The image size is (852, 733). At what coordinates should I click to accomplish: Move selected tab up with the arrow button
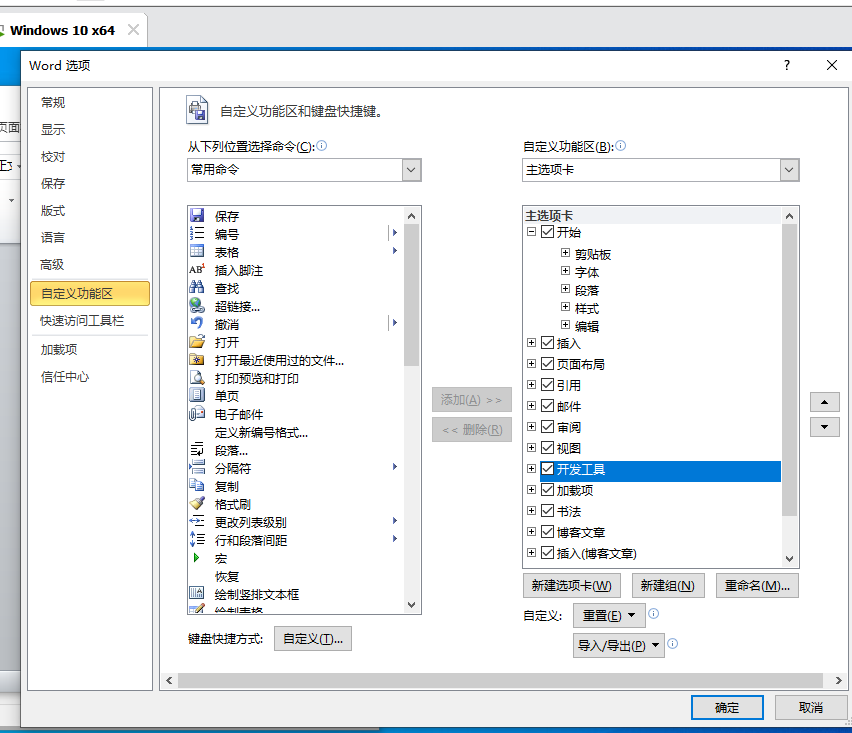point(824,402)
